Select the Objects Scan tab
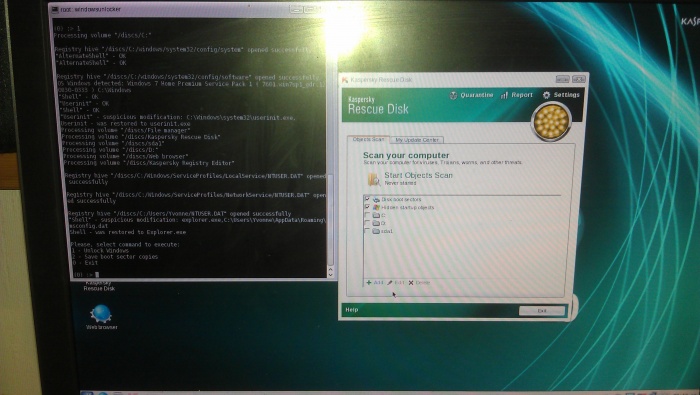The height and width of the screenshot is (395, 700). (x=368, y=139)
